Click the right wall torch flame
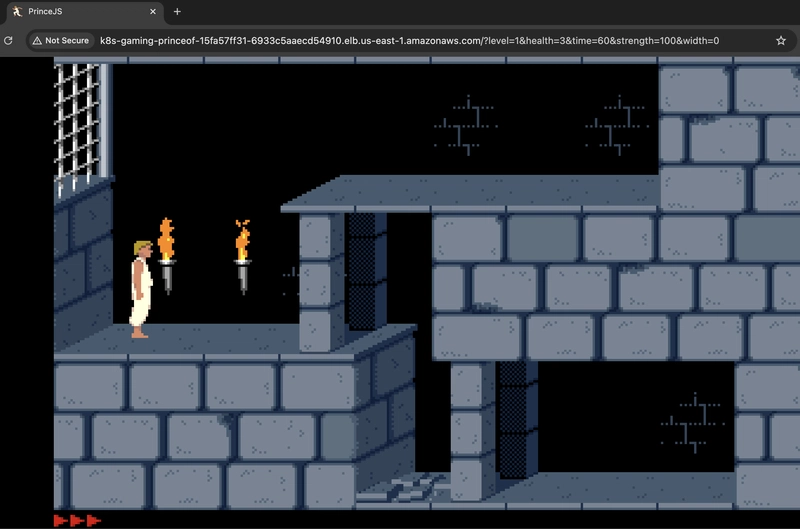Image resolution: width=800 pixels, height=529 pixels. tap(242, 240)
